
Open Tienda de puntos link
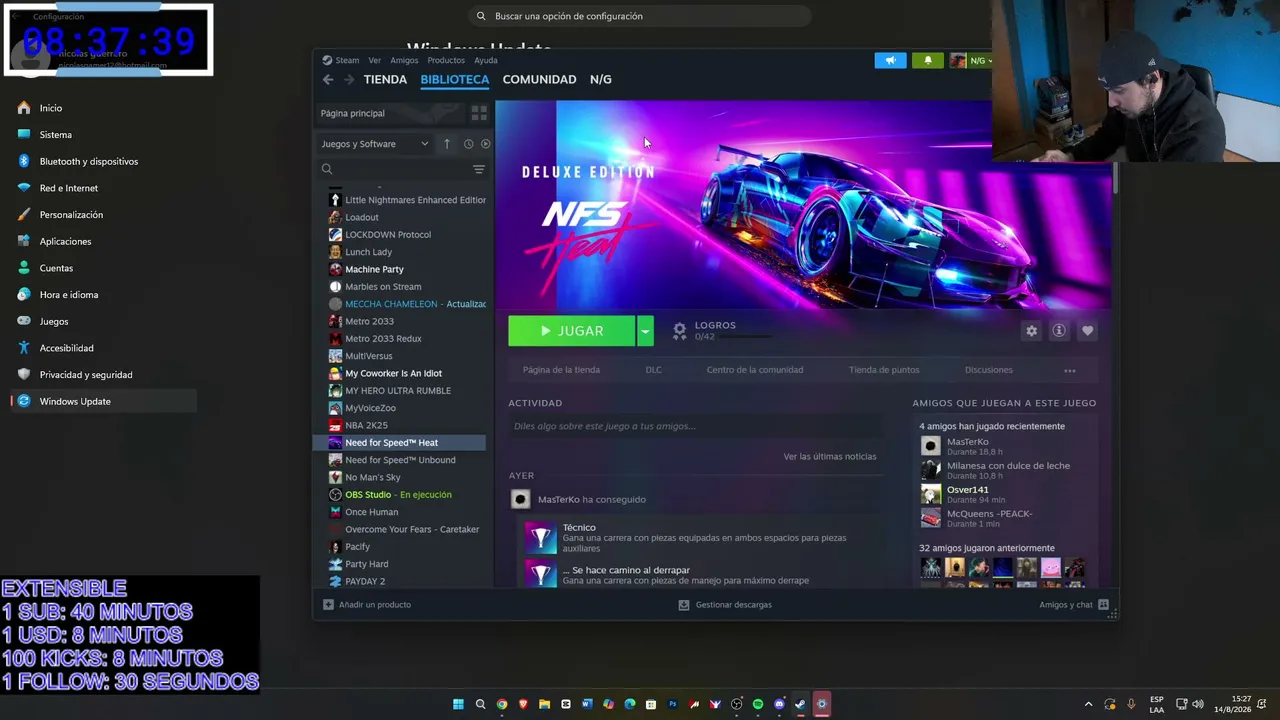coord(884,370)
